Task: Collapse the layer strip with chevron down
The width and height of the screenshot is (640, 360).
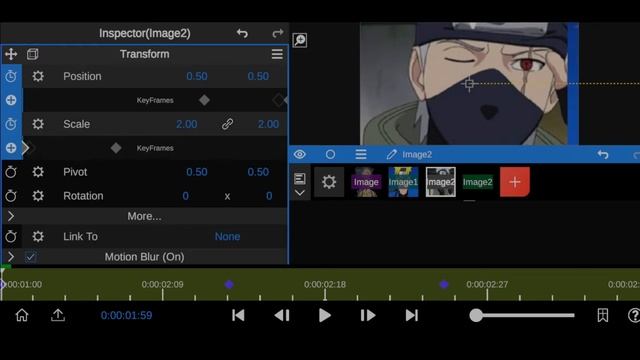Action: (x=300, y=193)
